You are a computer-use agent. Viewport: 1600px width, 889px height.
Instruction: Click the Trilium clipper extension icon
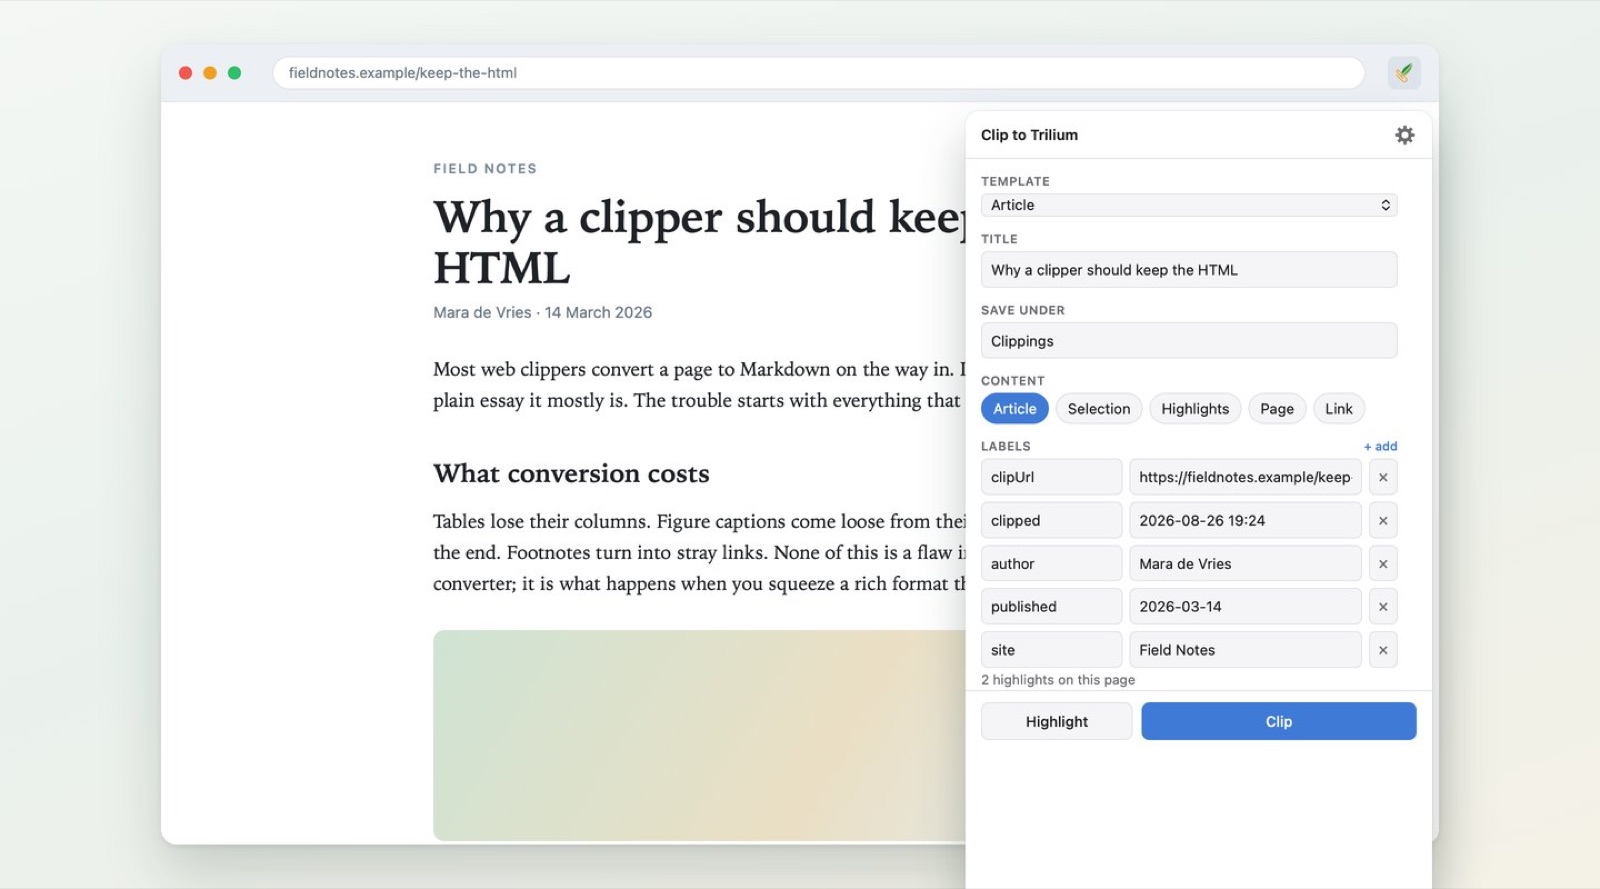[x=1404, y=73]
